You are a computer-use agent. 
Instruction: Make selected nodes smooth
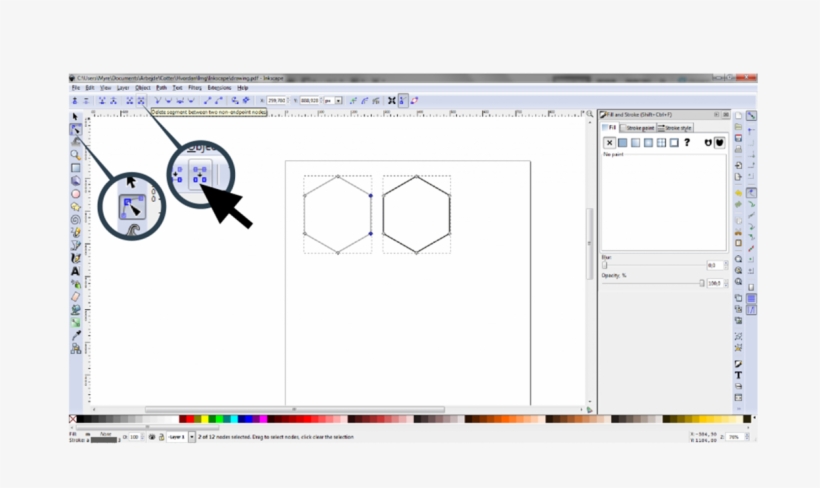pos(168,100)
